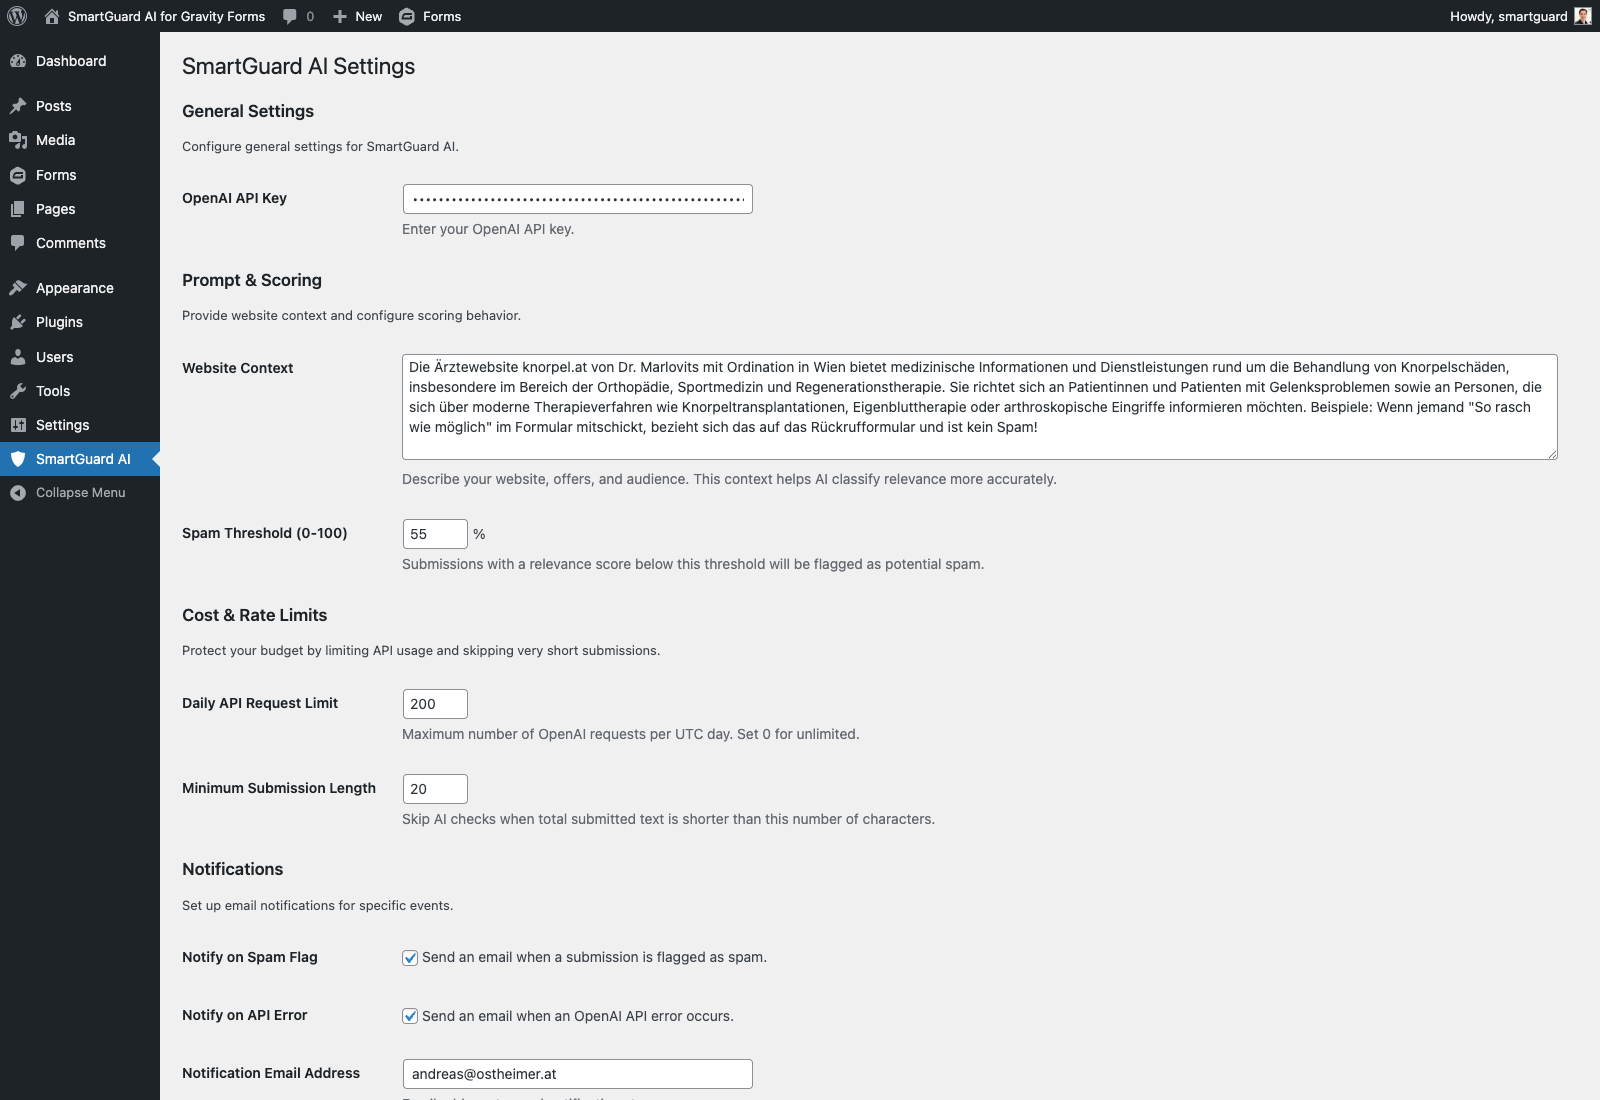Click the WordPress logo icon
Screen dimensions: 1600x1100
point(17,16)
